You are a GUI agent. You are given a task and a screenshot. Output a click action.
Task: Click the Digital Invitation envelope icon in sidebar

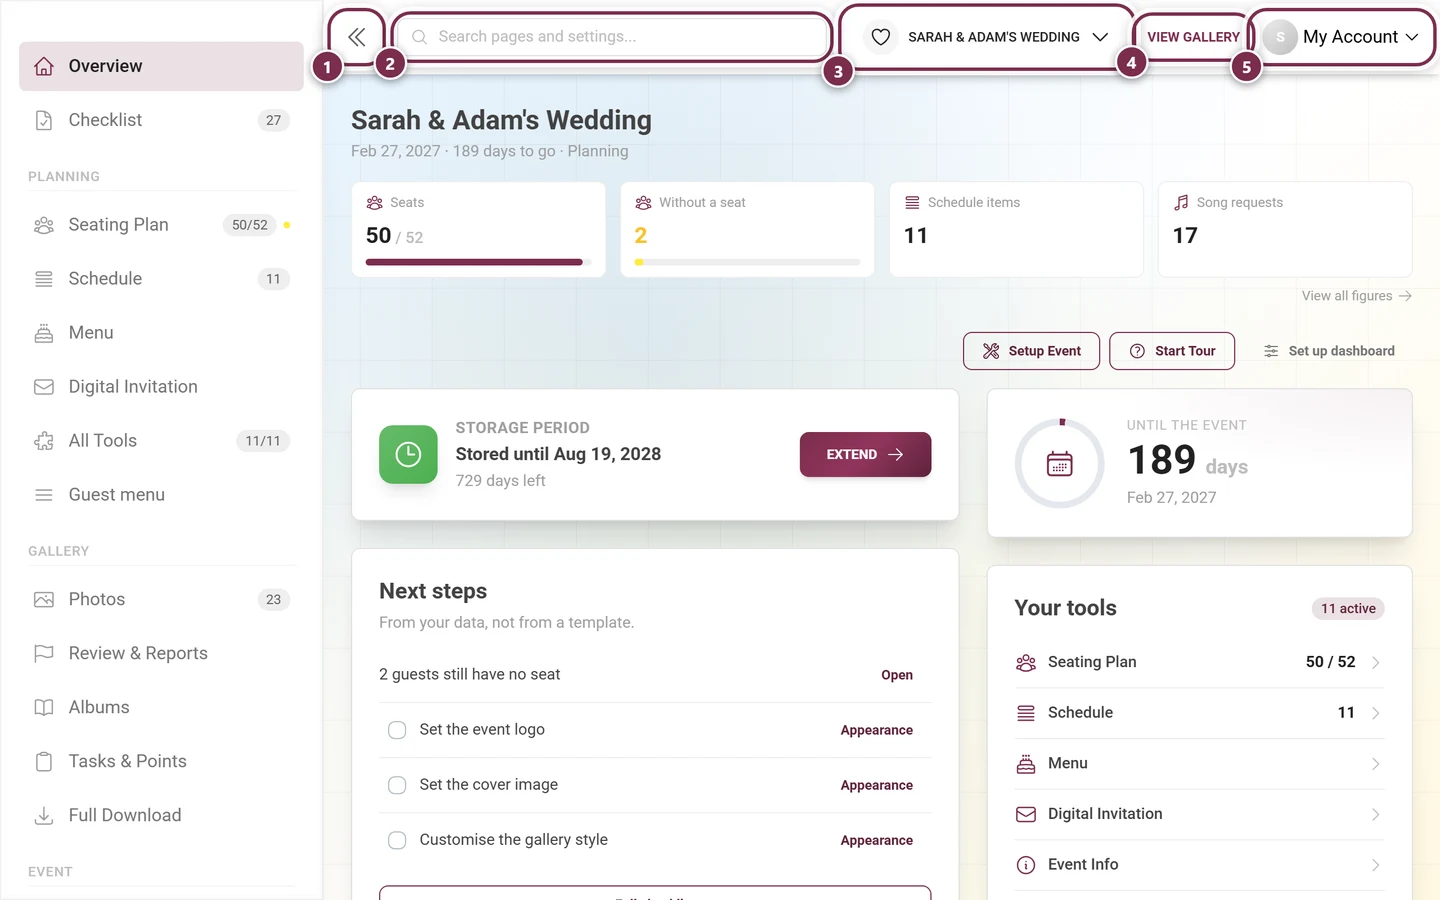coord(44,387)
